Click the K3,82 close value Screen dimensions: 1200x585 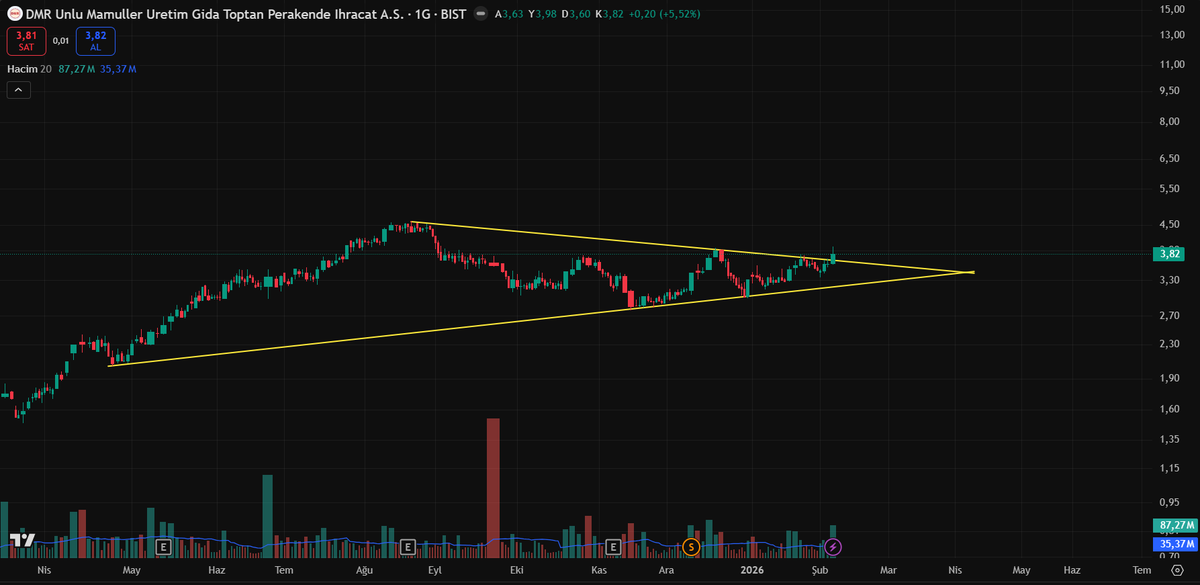tap(609, 14)
